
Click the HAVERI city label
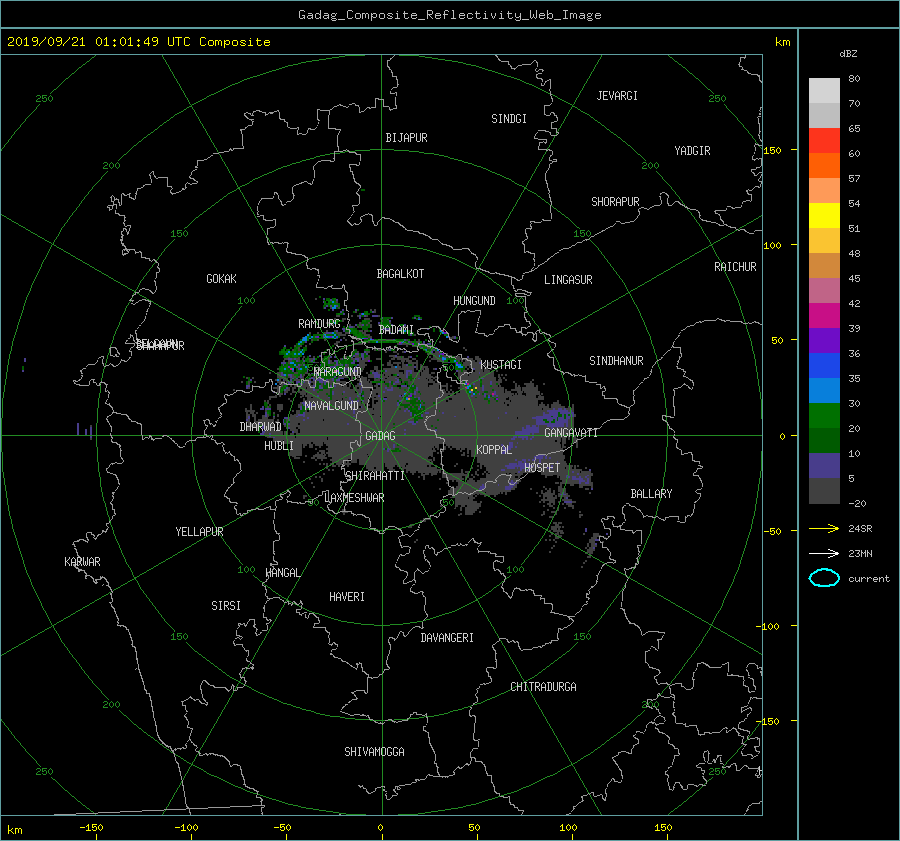pos(347,597)
